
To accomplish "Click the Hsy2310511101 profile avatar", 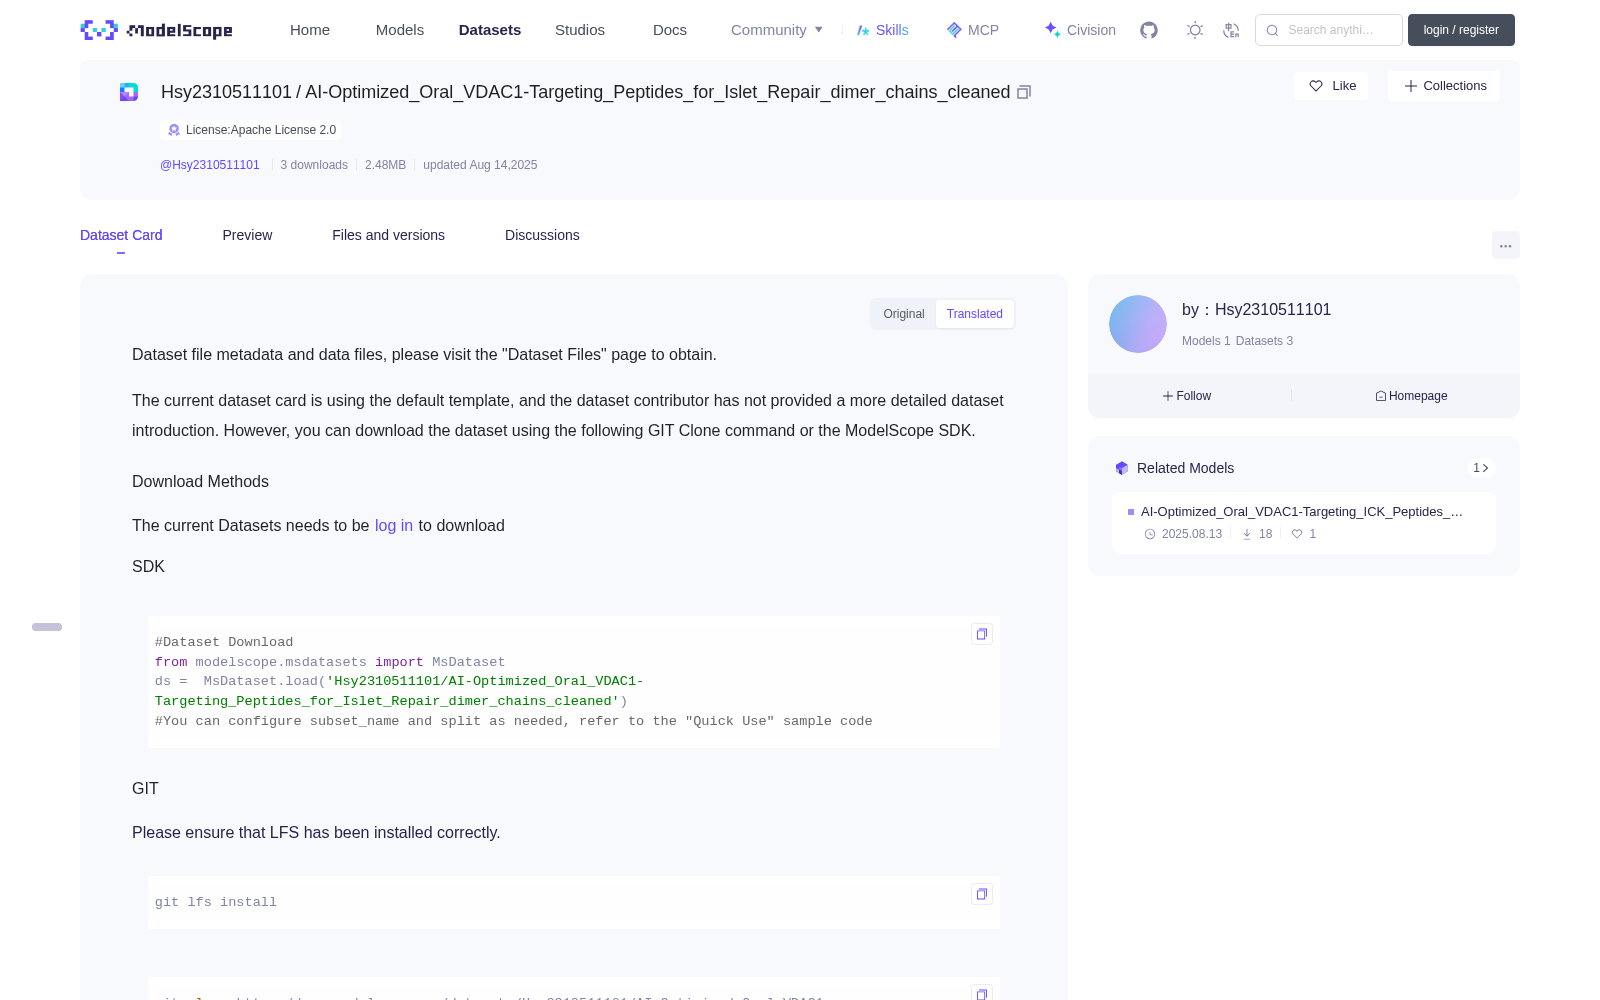I will click(1138, 324).
